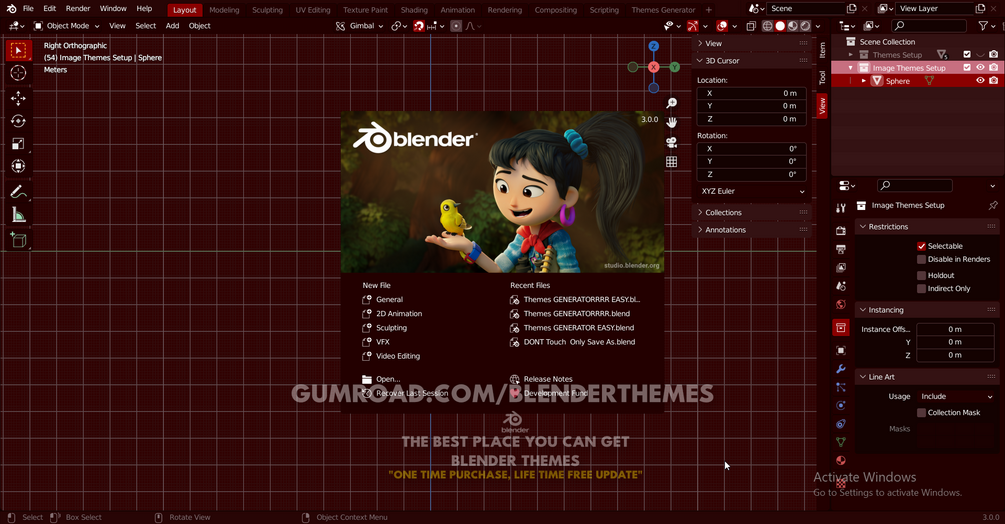Expand the Annotations sidebar panel
1005x524 pixels.
click(x=752, y=230)
